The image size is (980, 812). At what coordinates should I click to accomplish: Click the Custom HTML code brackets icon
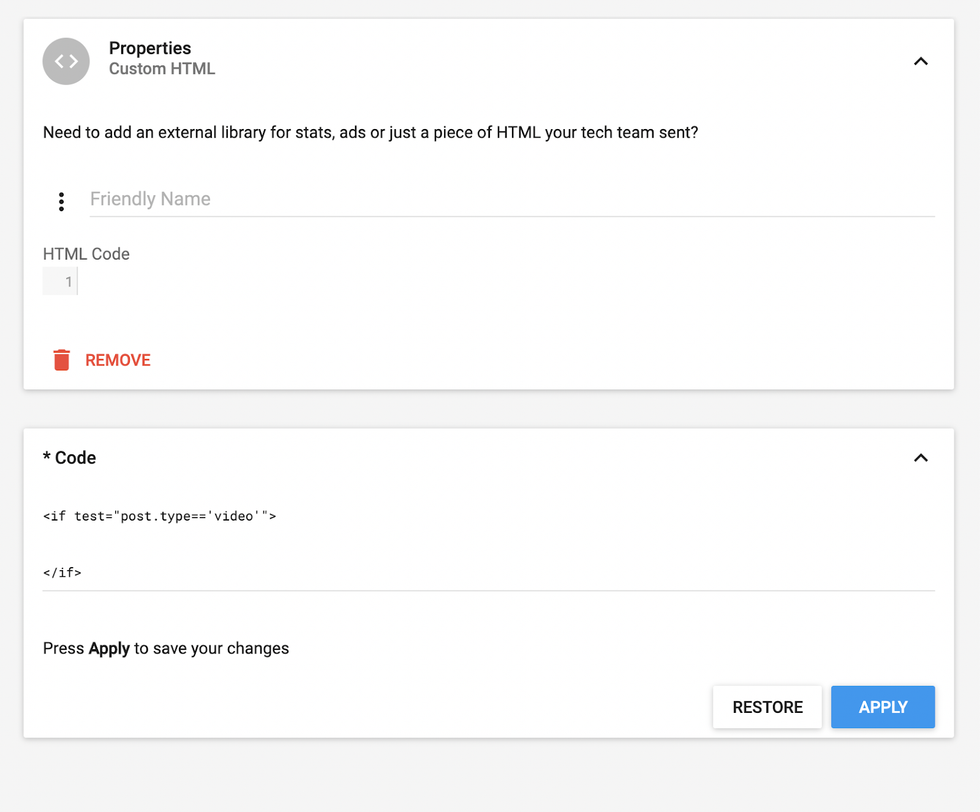tap(66, 61)
